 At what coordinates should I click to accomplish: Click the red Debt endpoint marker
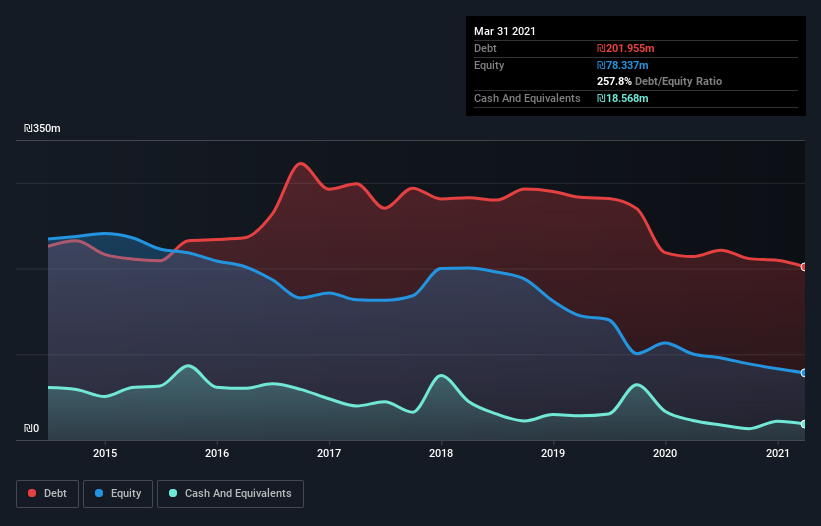click(x=804, y=267)
